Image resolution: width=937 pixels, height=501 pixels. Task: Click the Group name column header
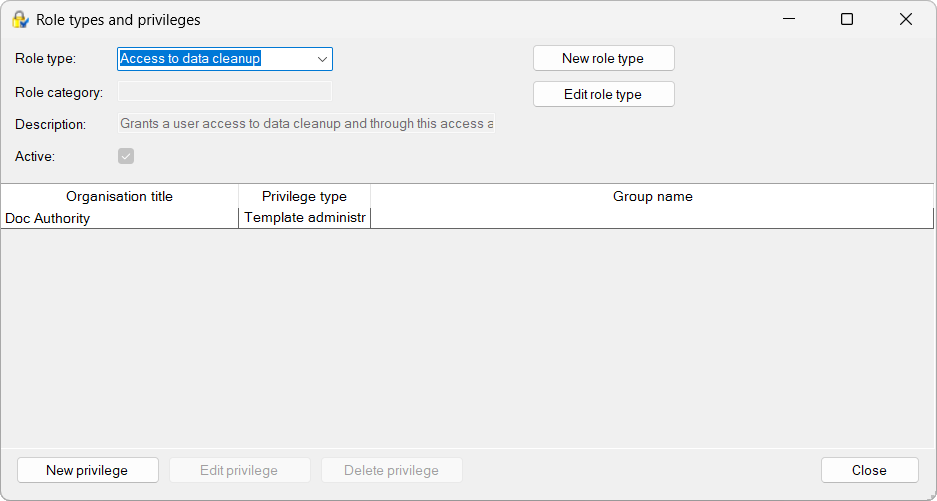coord(652,196)
